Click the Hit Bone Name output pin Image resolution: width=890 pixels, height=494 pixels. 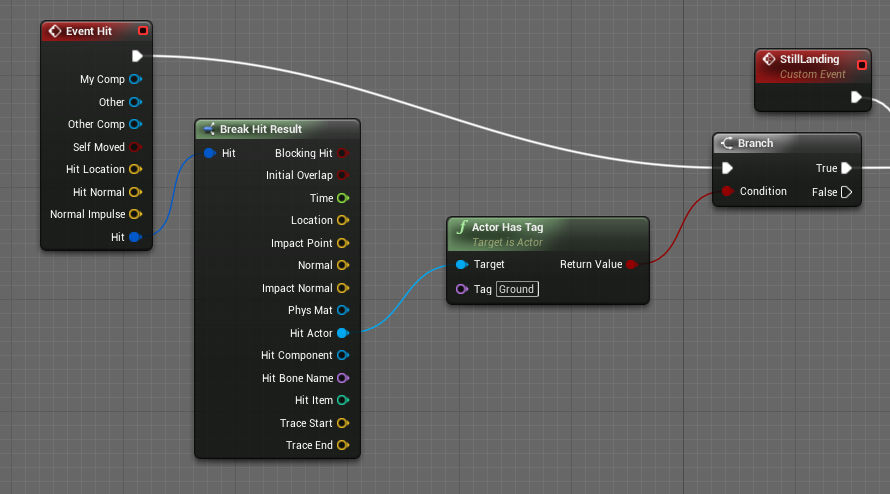click(x=342, y=378)
